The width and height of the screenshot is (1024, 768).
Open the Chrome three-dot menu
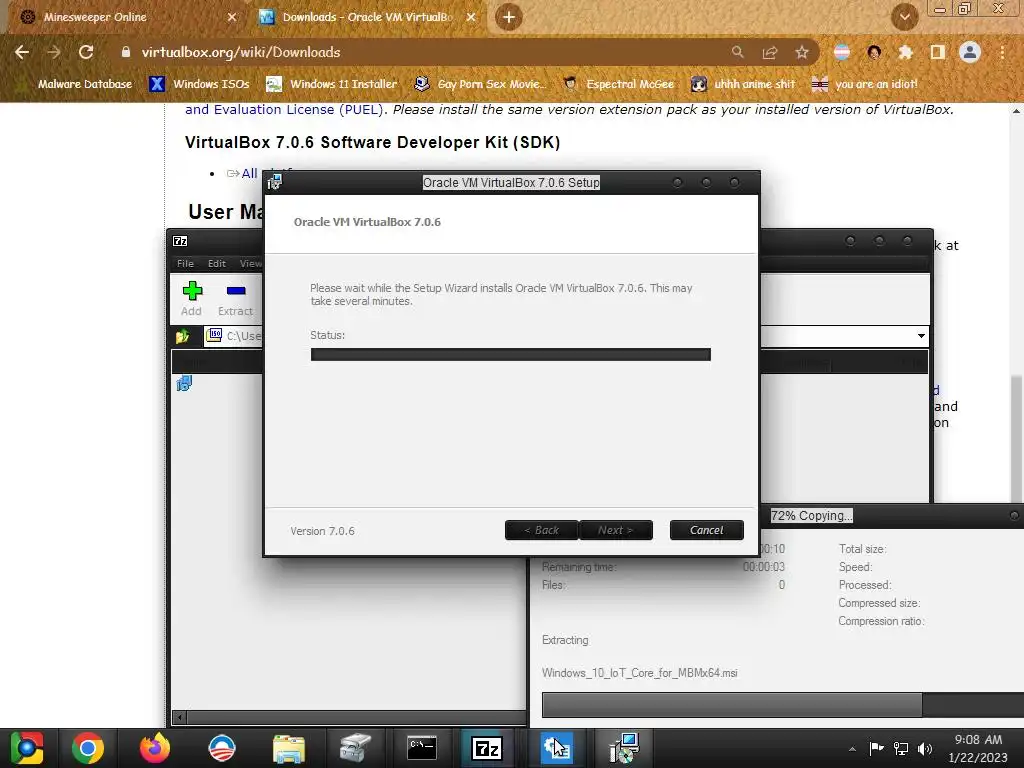tap(1002, 52)
